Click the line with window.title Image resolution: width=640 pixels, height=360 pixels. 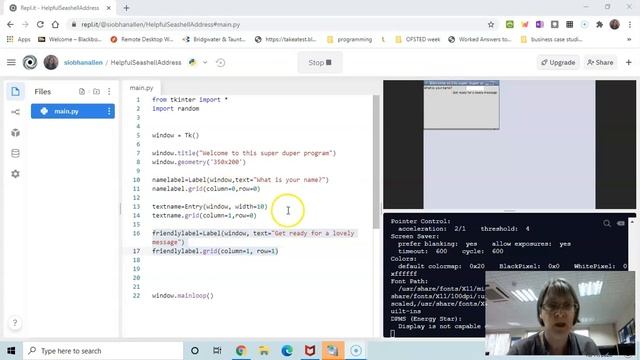coord(244,153)
